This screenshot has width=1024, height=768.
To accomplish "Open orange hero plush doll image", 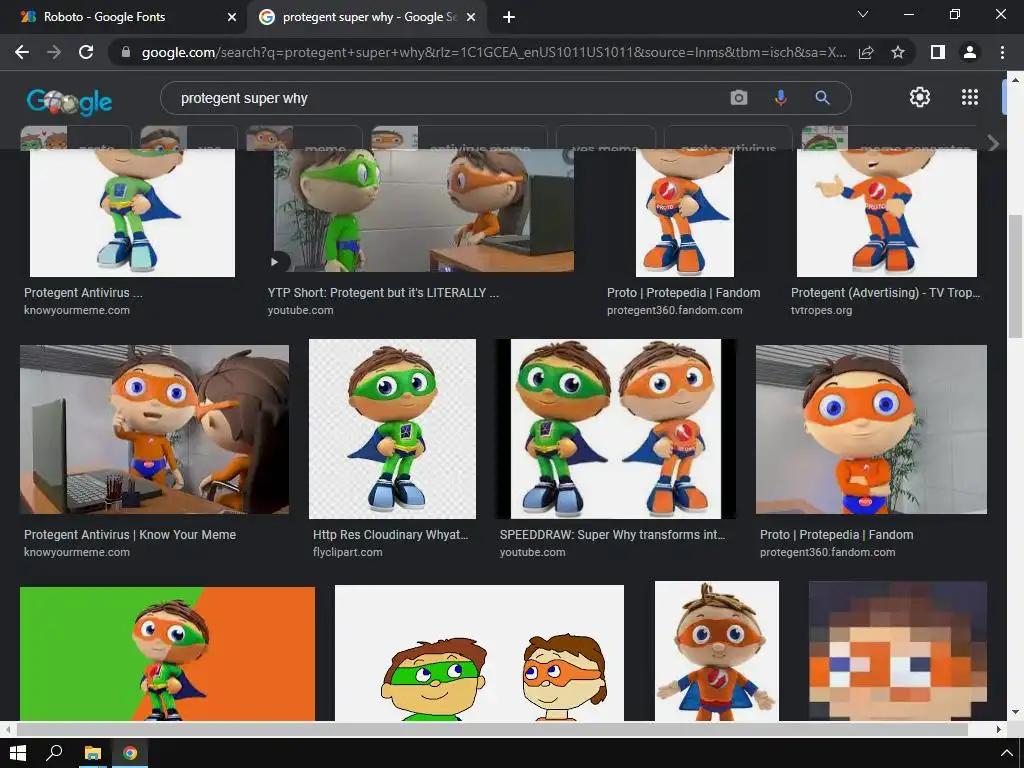I will [717, 651].
